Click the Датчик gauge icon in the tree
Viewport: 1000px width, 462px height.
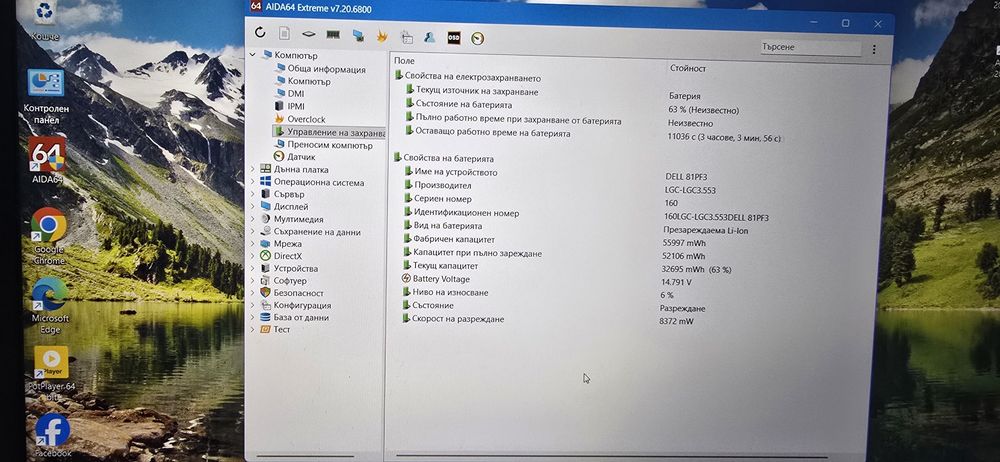click(278, 156)
